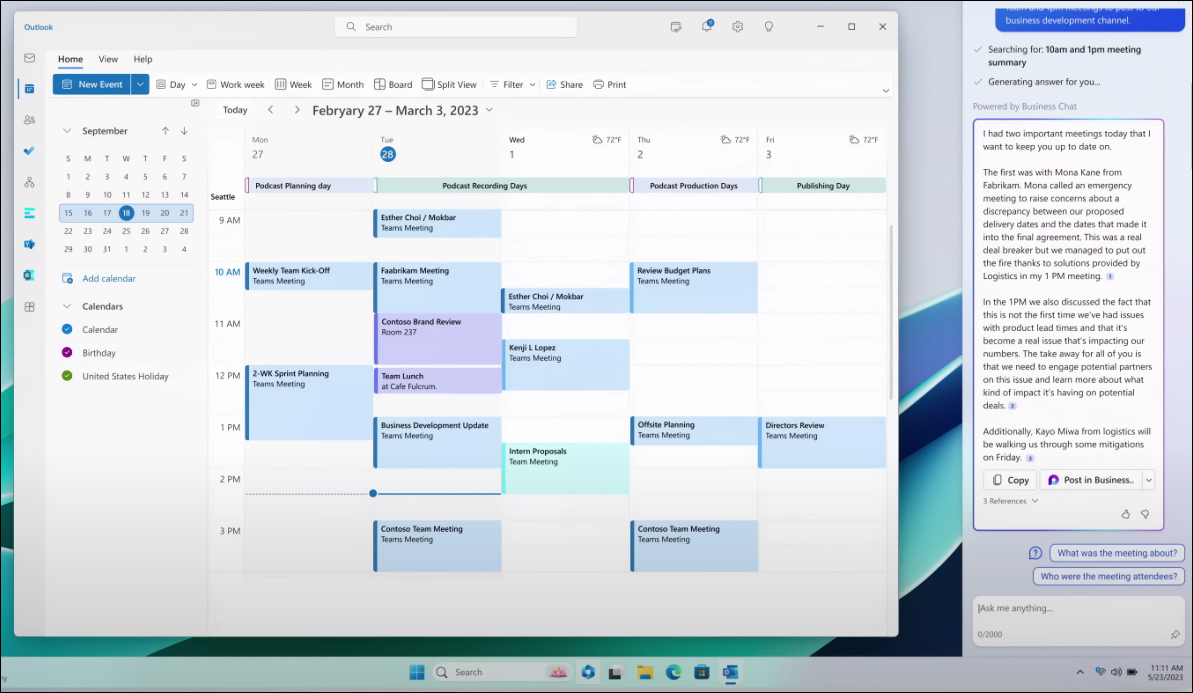Viewport: 1193px width, 693px height.
Task: Go to previous week arrow
Action: (270, 110)
